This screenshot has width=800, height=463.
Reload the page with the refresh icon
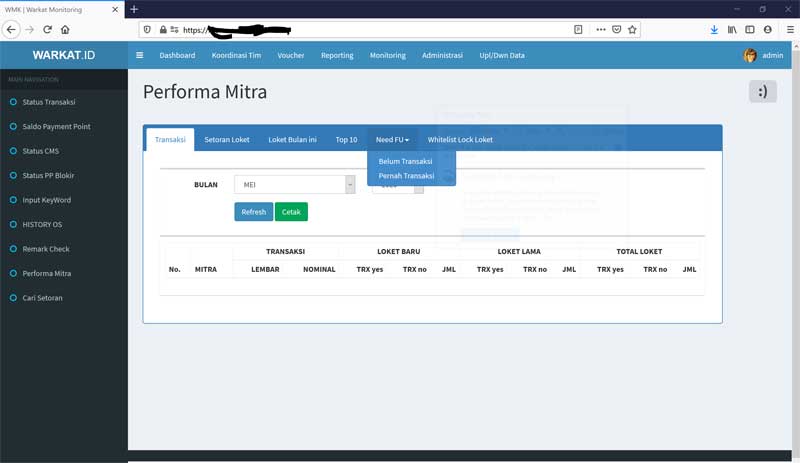point(47,30)
